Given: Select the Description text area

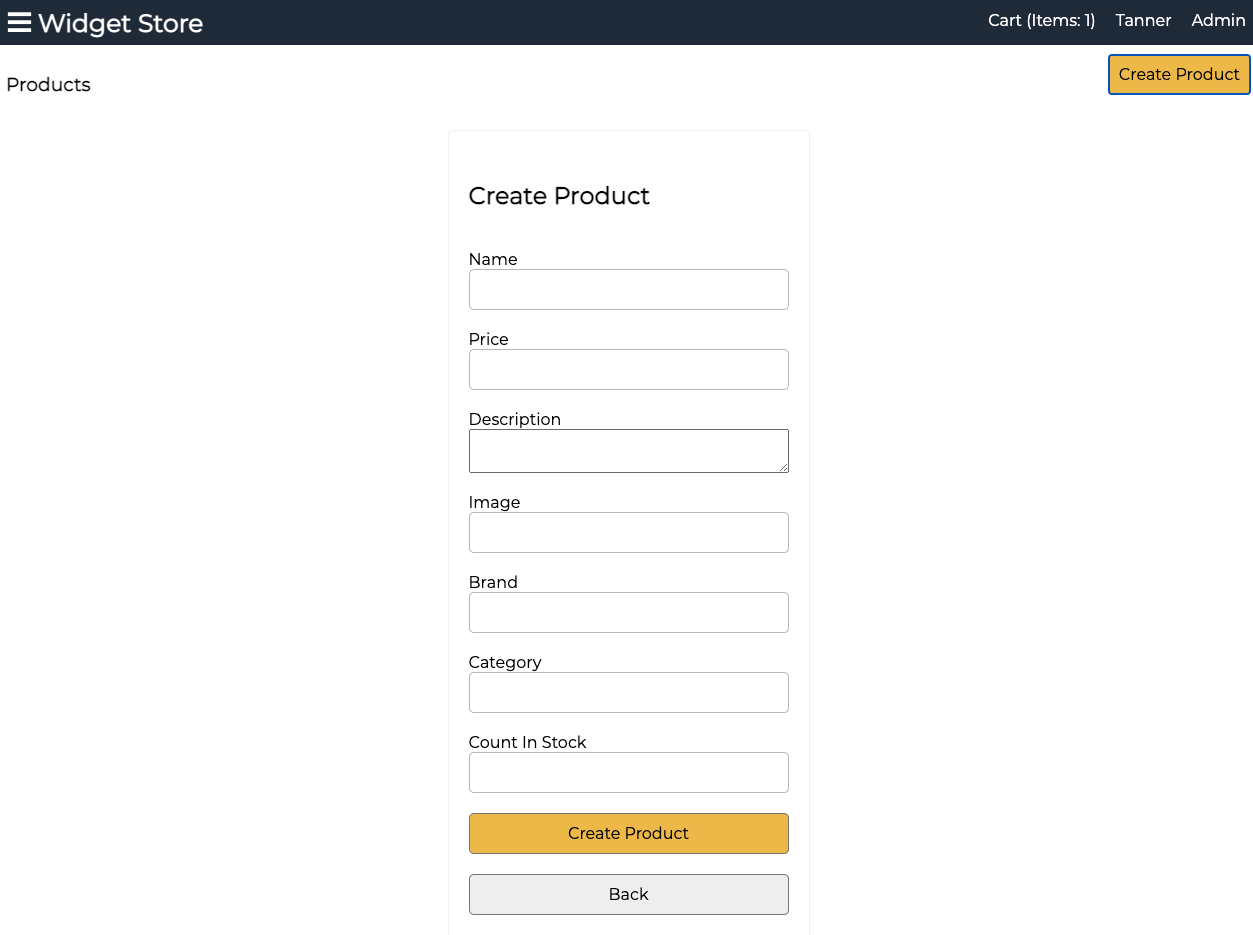Looking at the screenshot, I should pyautogui.click(x=628, y=450).
